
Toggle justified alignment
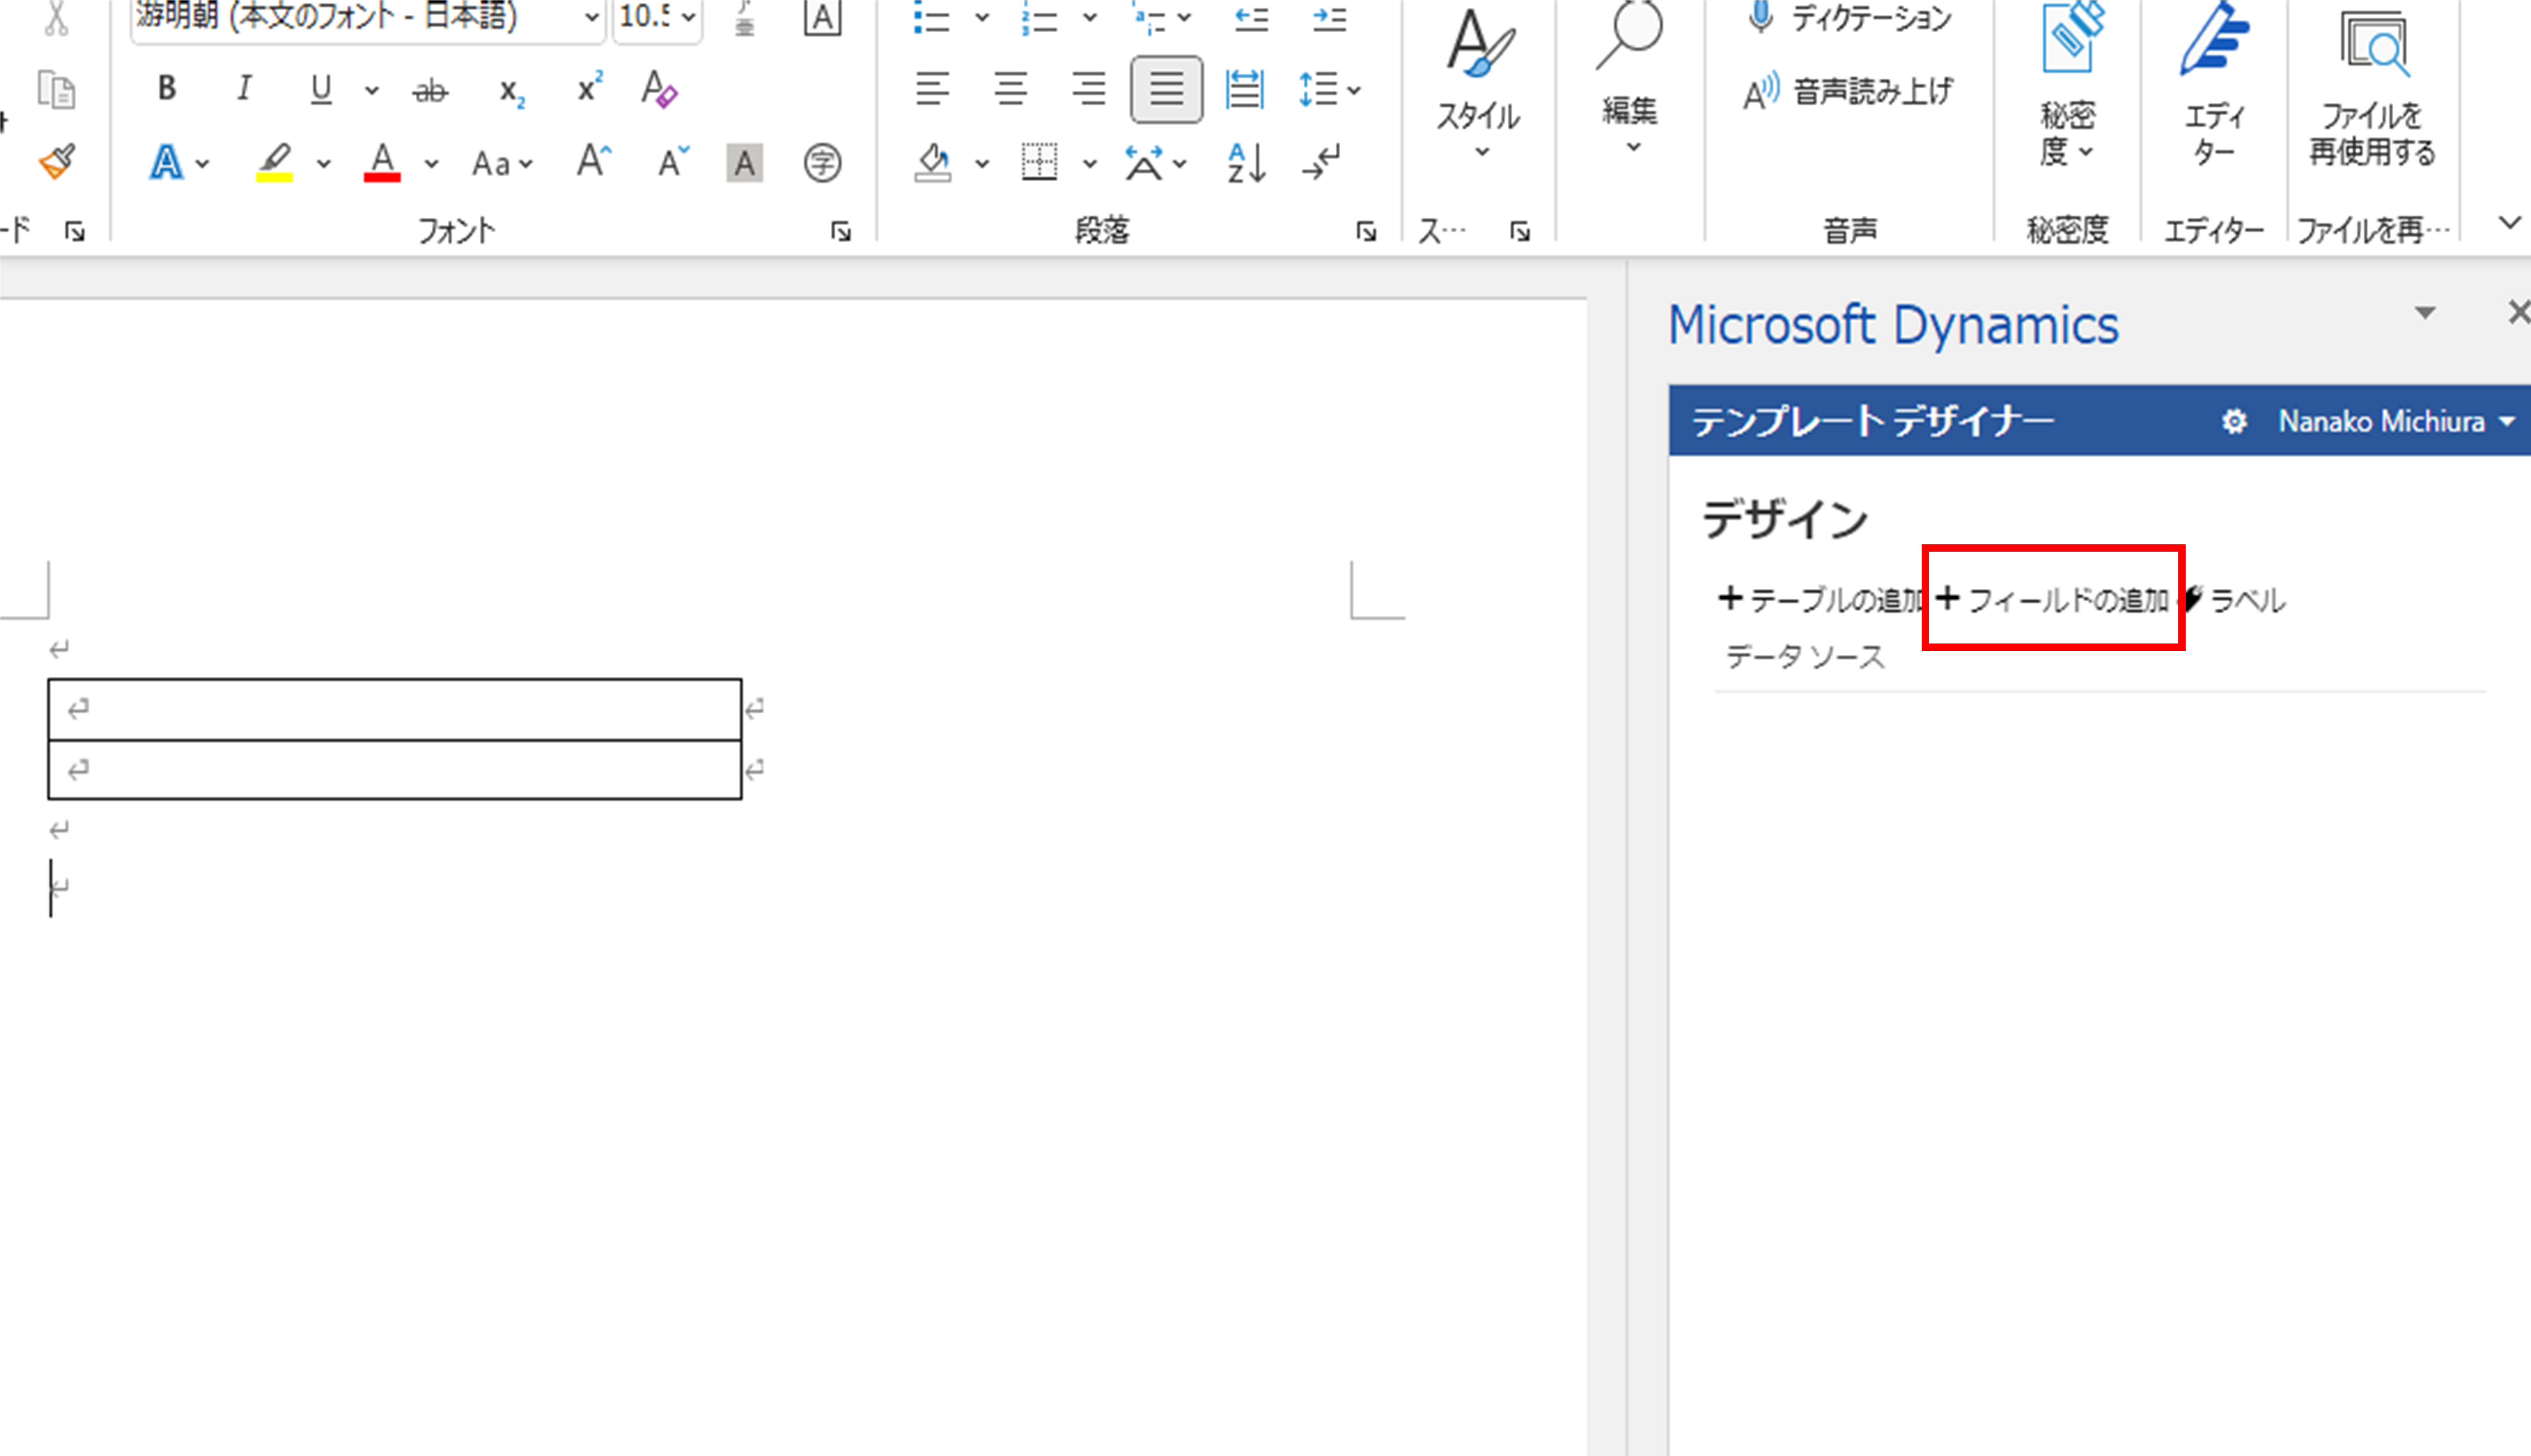click(x=1166, y=89)
